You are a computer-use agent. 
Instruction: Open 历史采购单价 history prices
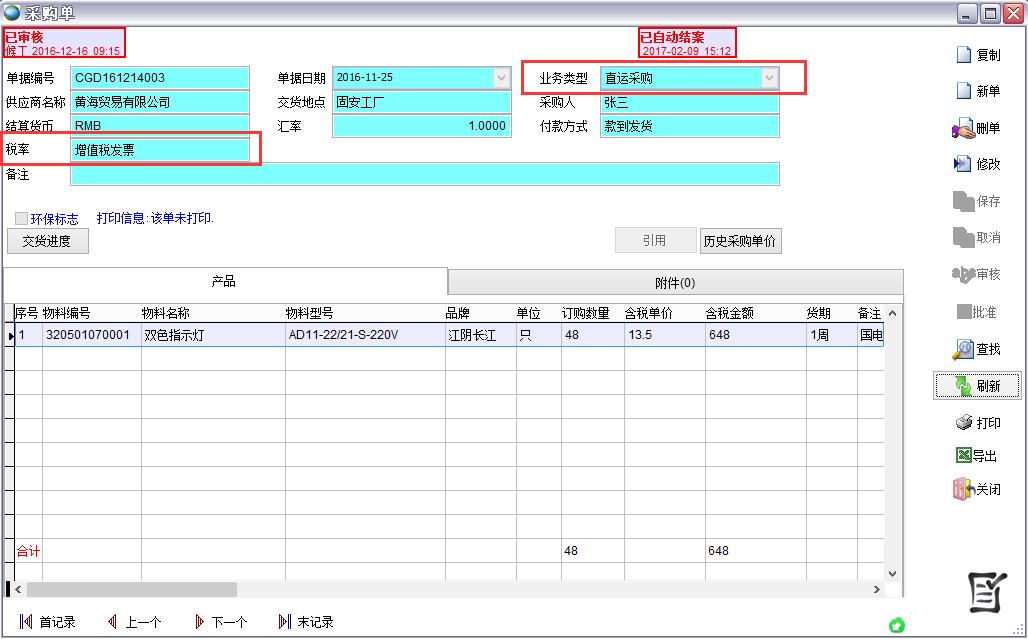[740, 240]
